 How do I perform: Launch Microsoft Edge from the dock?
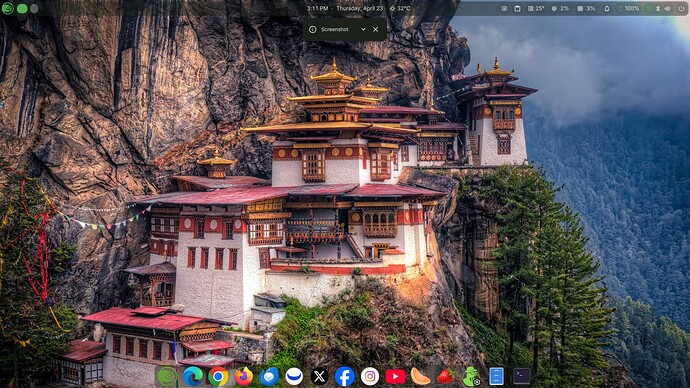pos(193,377)
